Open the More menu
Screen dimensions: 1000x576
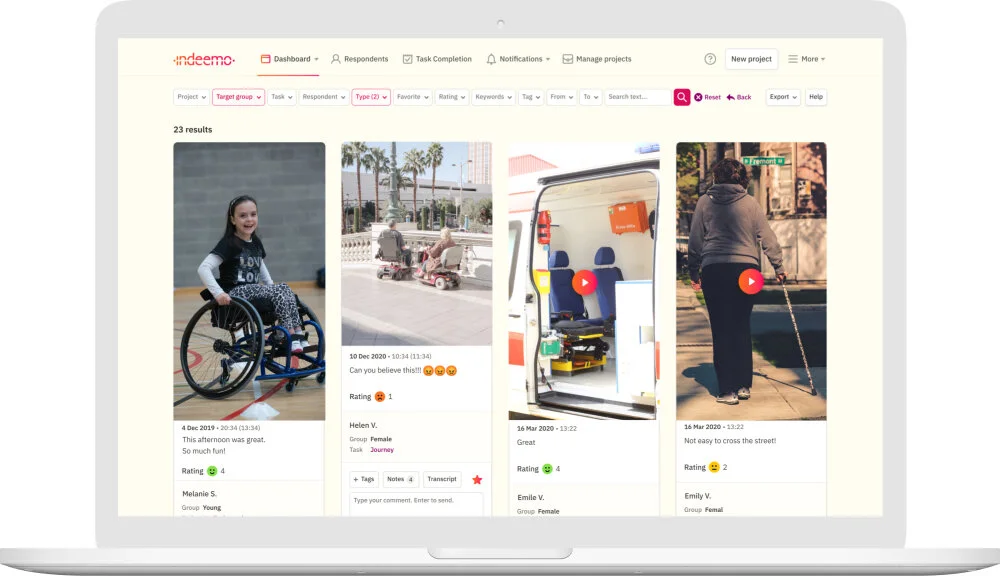806,59
